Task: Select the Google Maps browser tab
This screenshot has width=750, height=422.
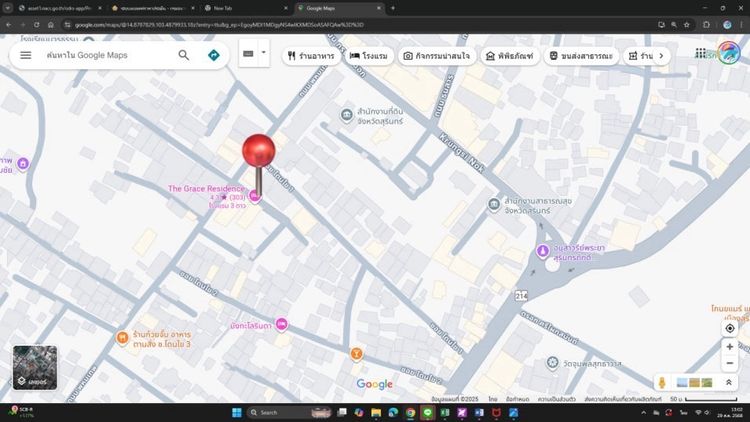Action: [x=339, y=8]
